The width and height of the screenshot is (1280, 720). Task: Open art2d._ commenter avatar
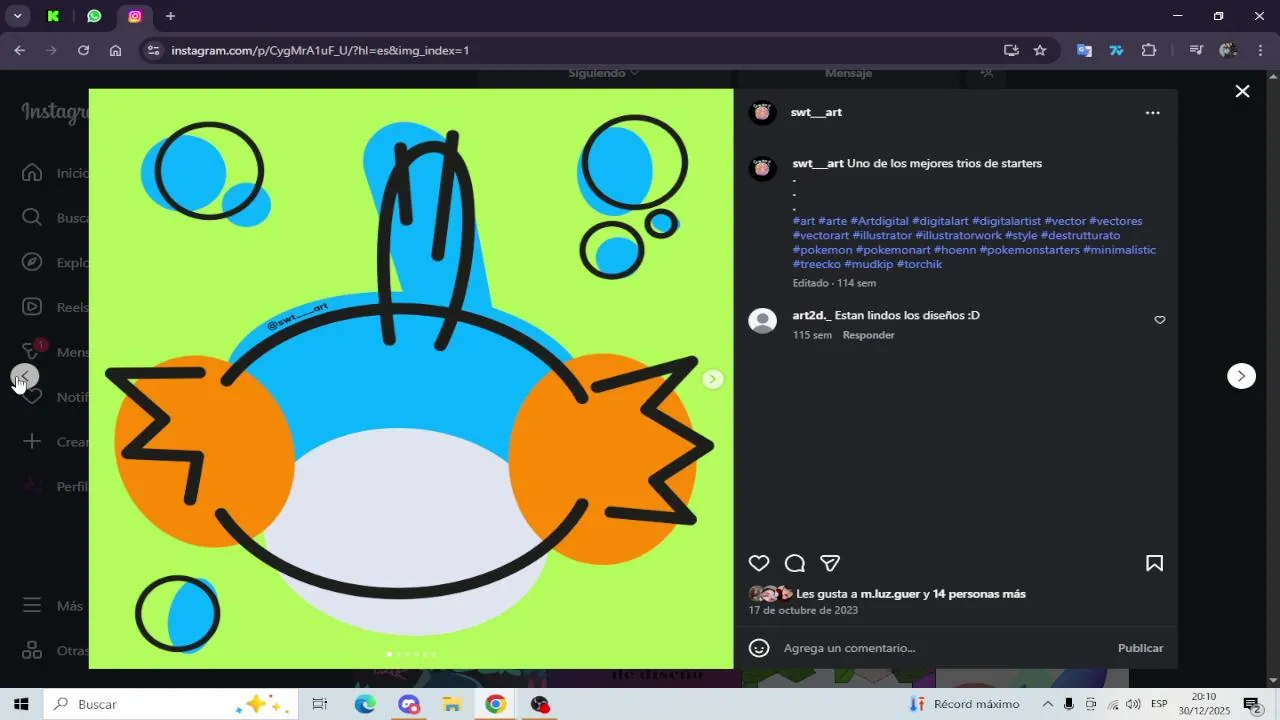763,321
